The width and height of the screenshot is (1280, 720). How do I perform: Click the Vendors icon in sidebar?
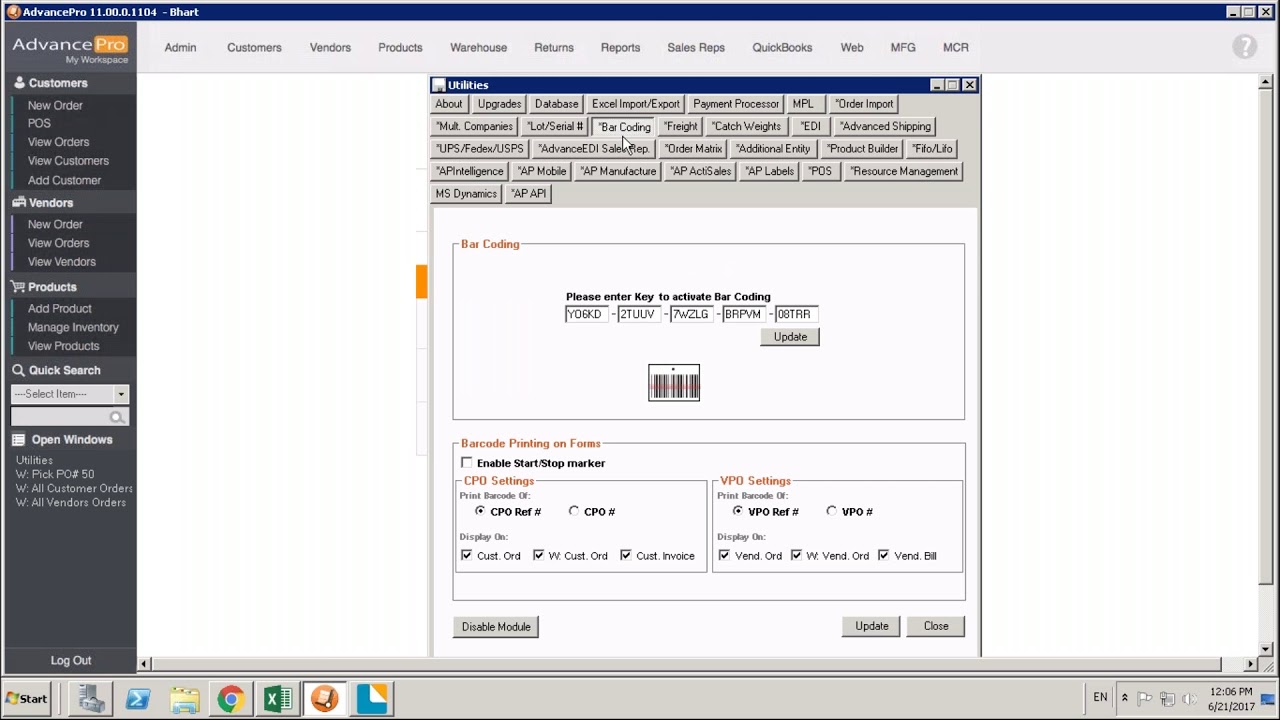tap(18, 202)
